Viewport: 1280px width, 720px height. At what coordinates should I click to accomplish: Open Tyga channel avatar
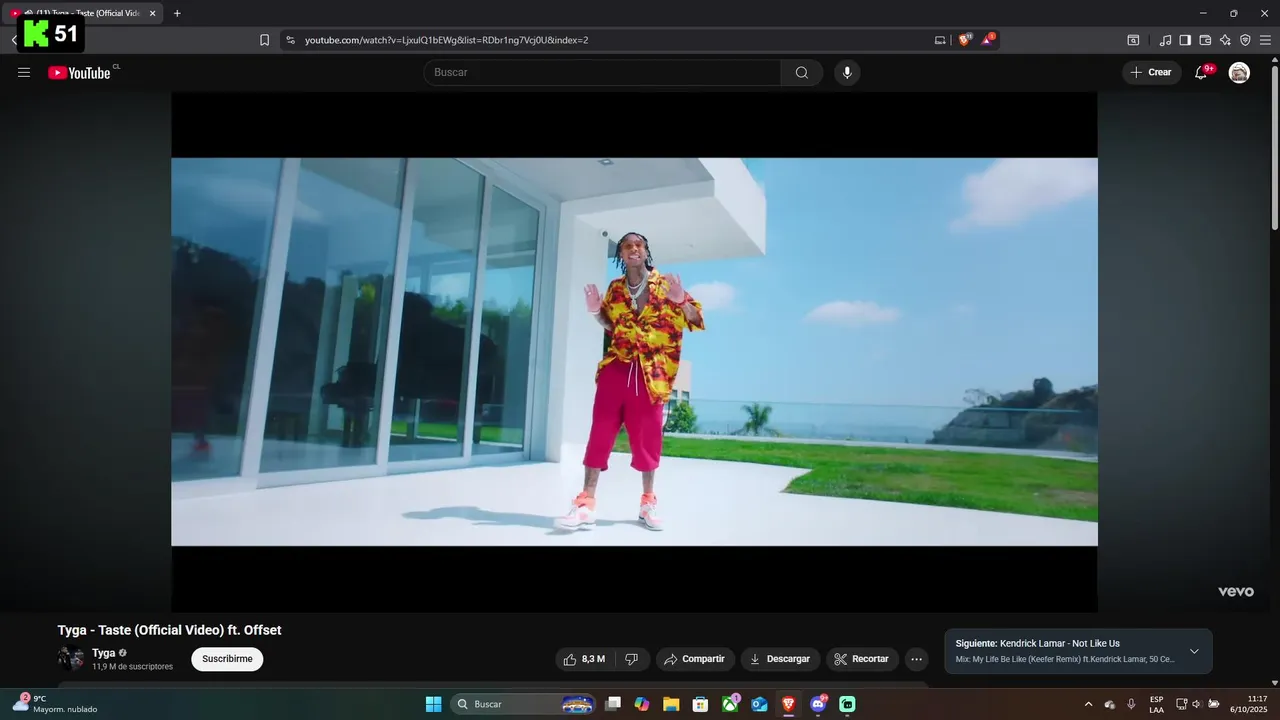[71, 658]
